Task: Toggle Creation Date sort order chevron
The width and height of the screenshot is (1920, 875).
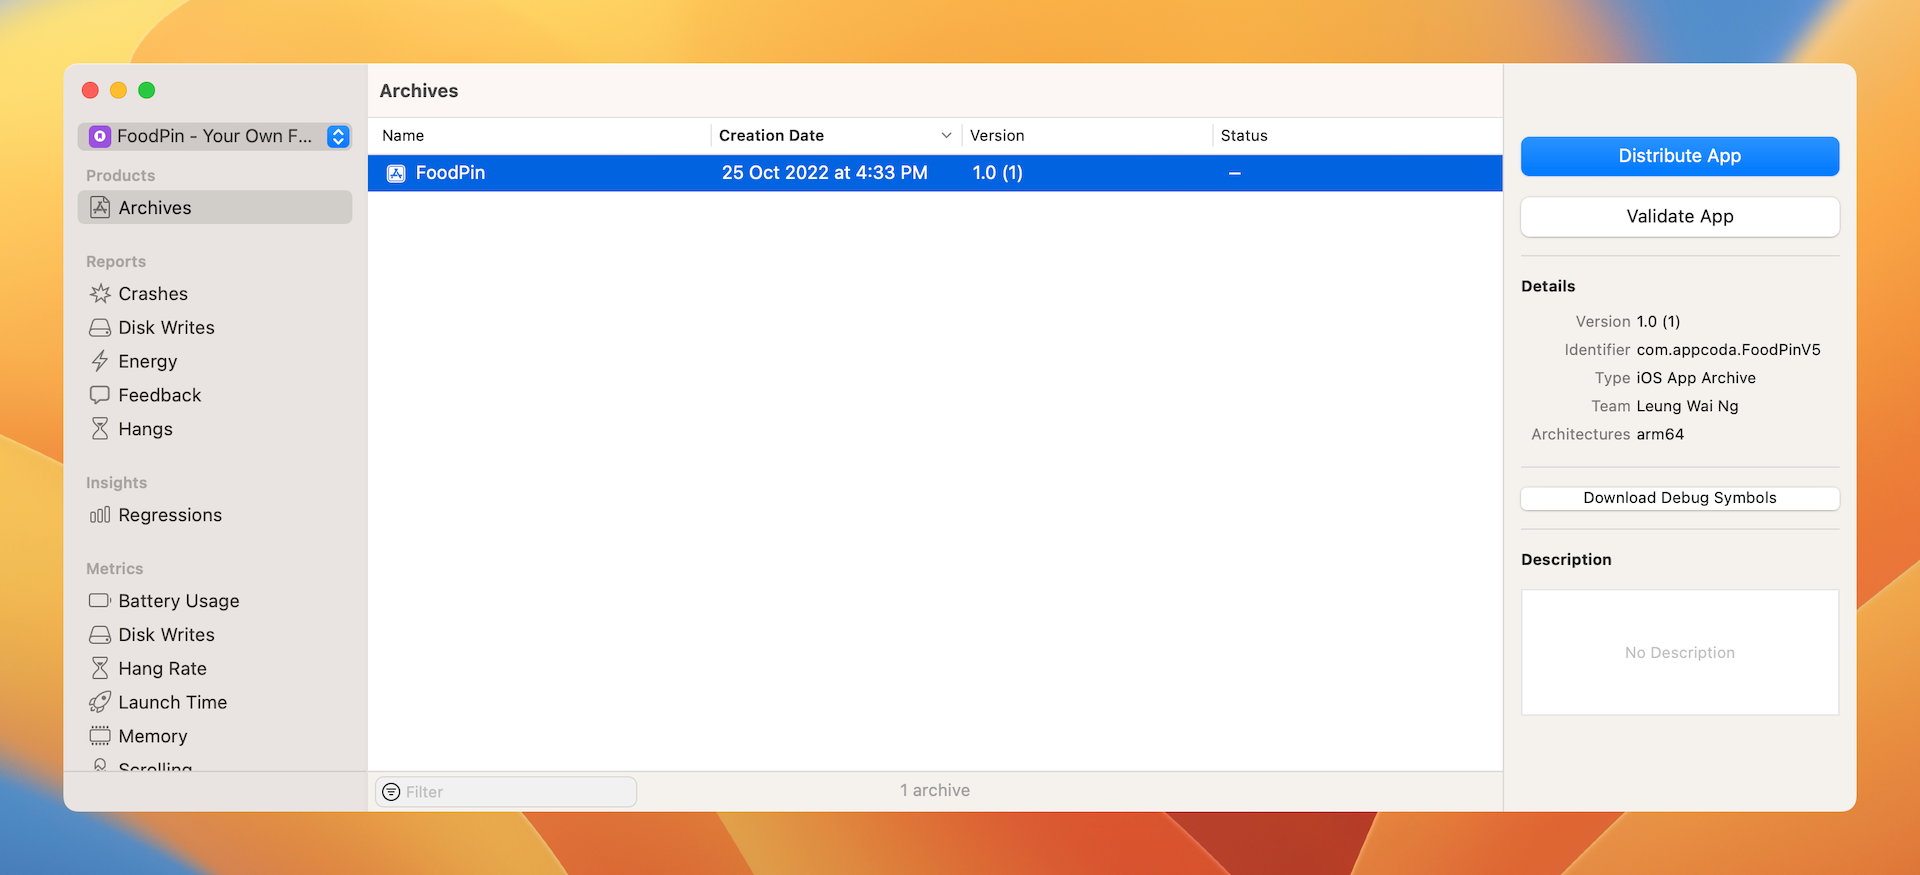Action: click(x=946, y=136)
